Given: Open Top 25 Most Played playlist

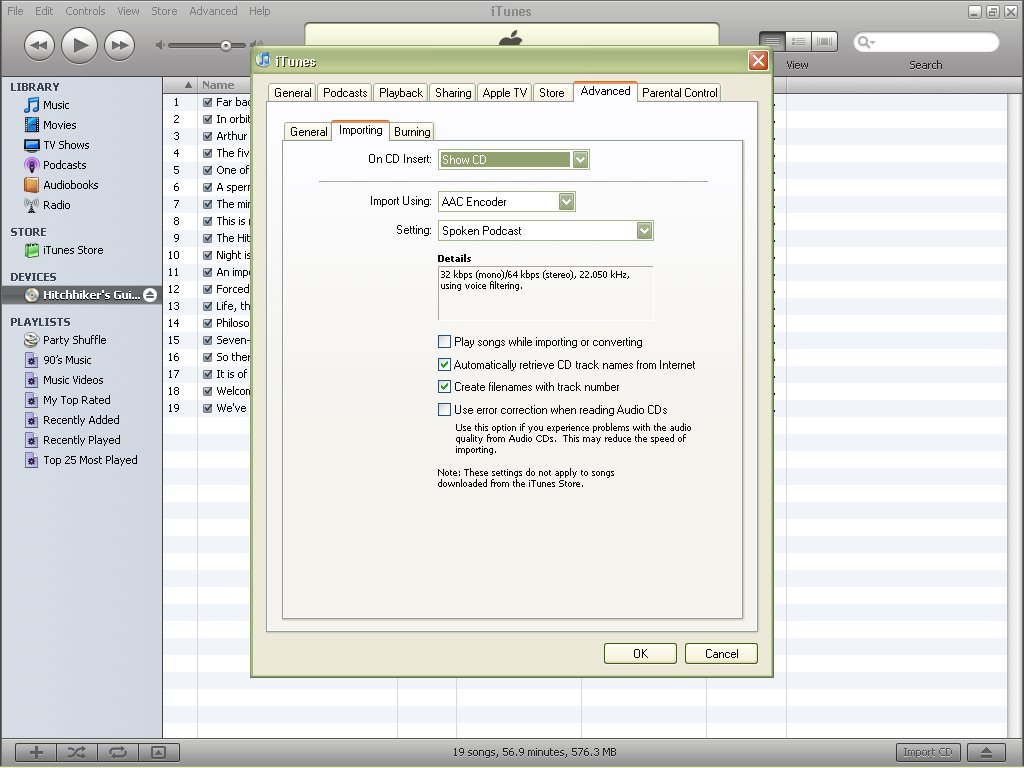Looking at the screenshot, I should point(90,460).
